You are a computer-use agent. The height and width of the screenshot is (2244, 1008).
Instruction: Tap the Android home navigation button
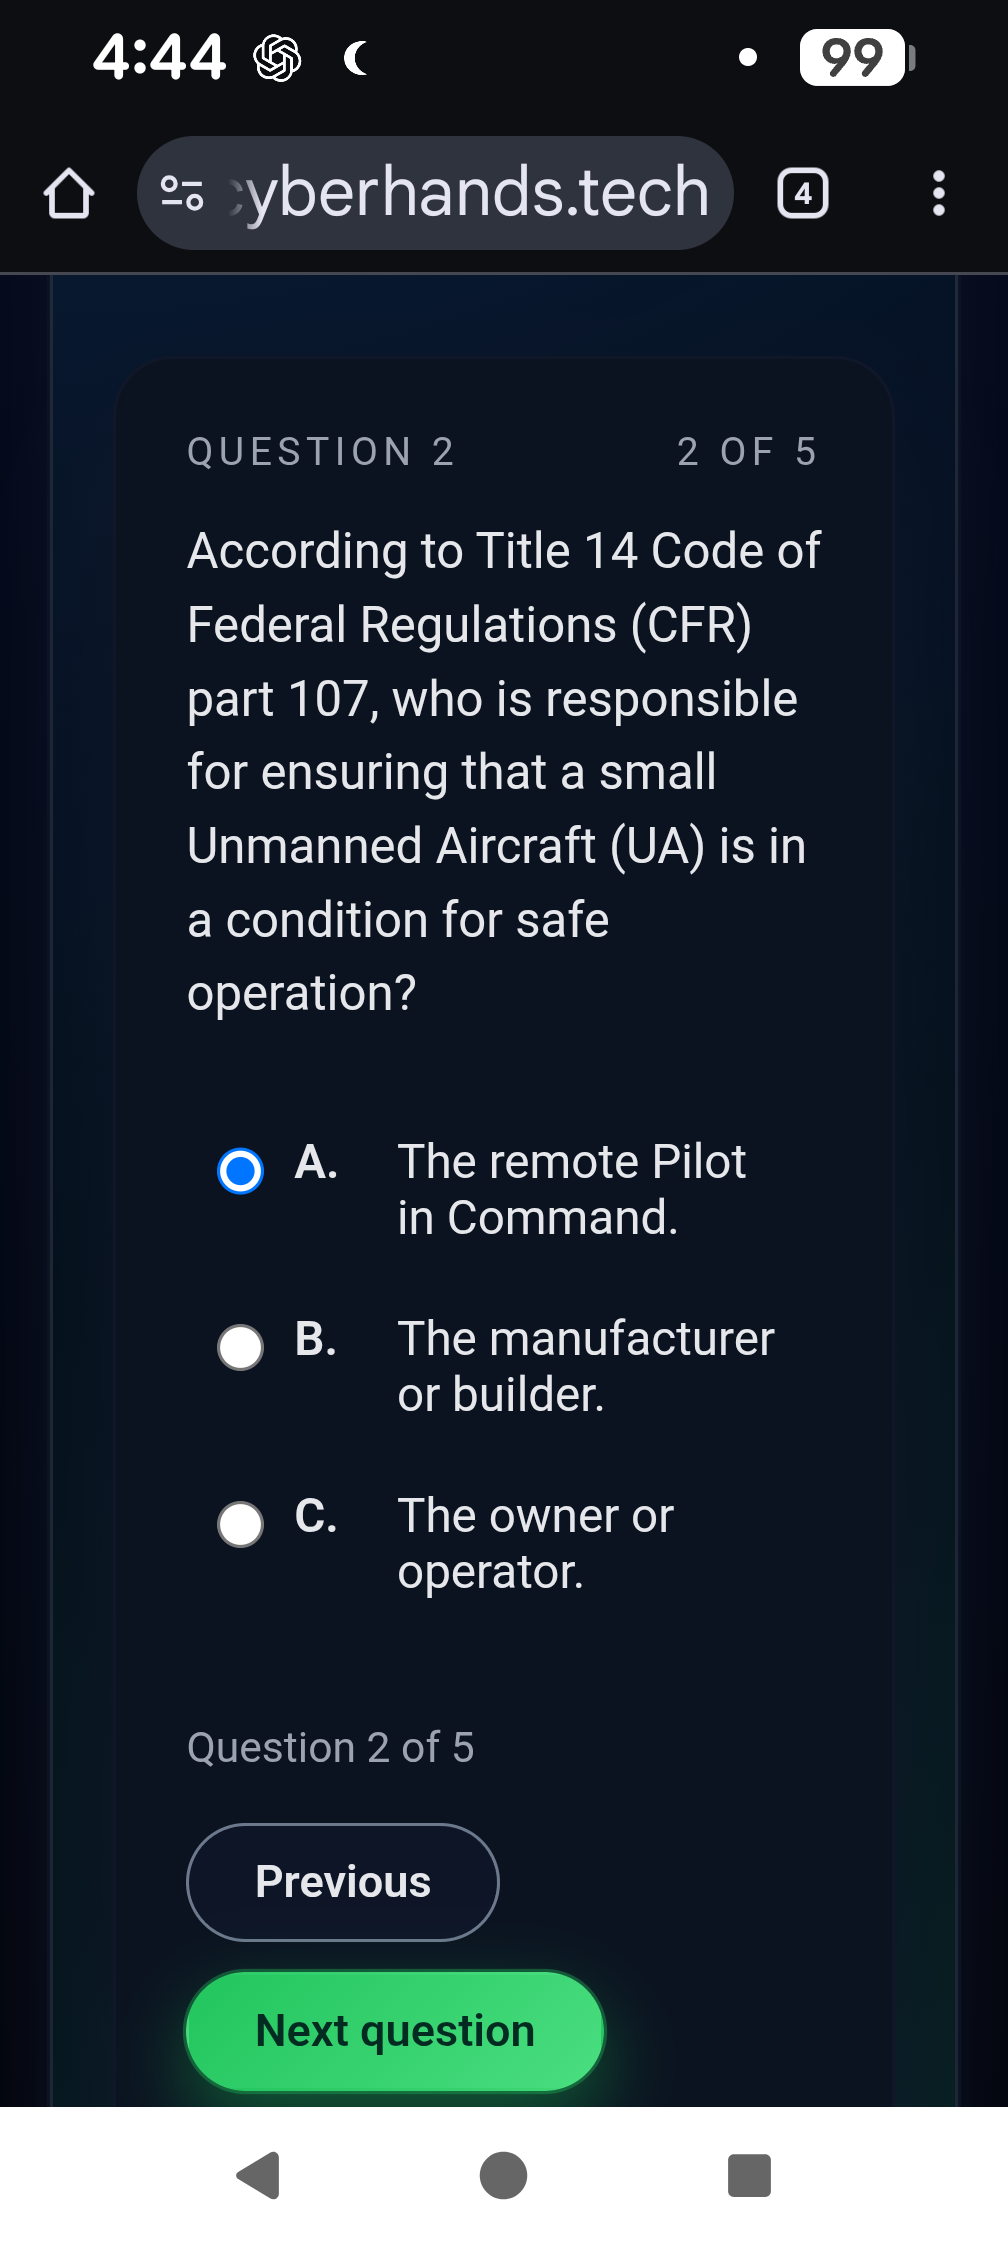(x=503, y=2174)
